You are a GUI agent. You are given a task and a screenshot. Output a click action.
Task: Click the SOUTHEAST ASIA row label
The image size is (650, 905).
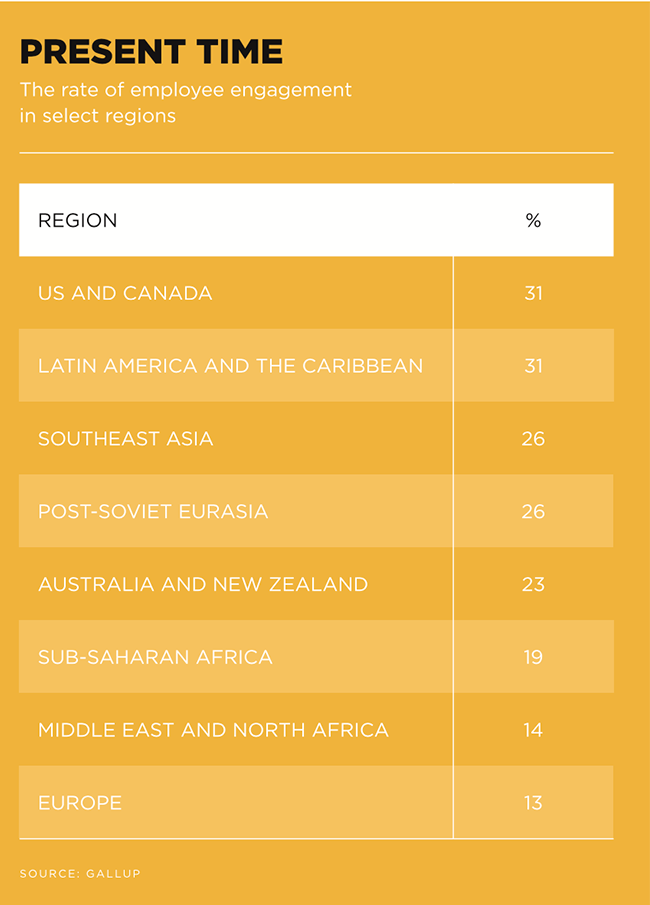[x=125, y=439]
